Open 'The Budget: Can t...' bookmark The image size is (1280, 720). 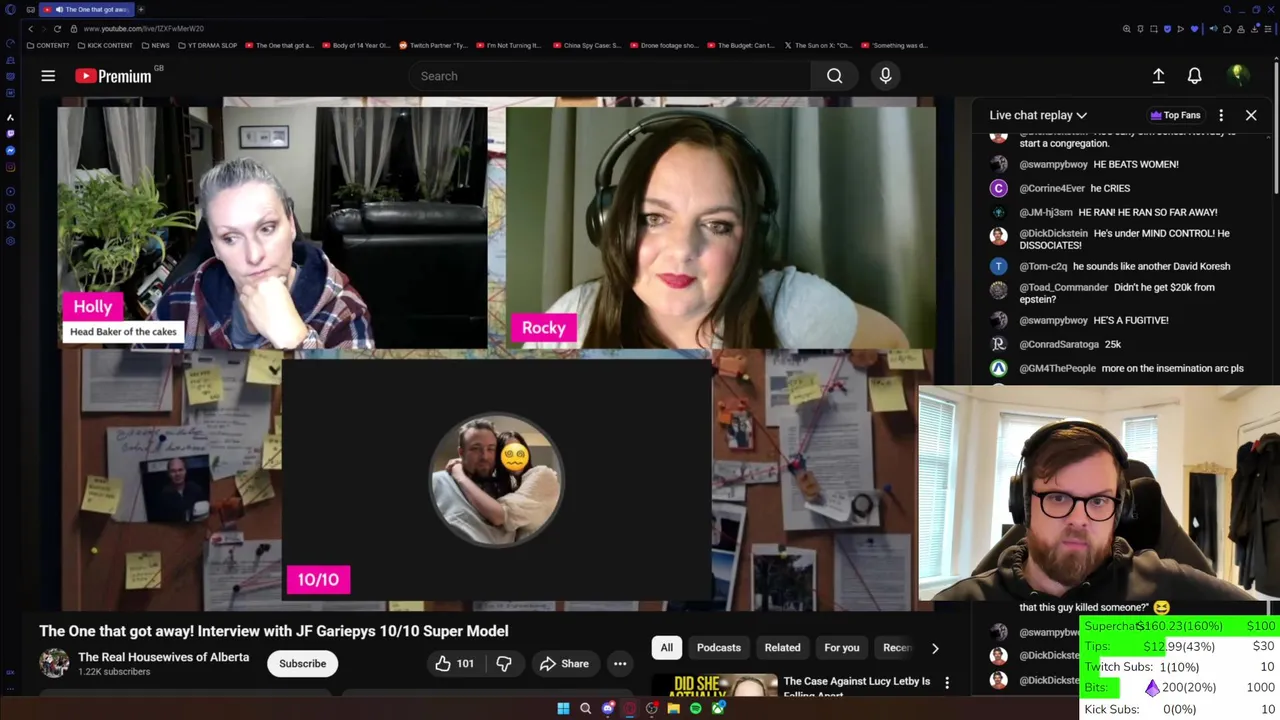tap(741, 45)
